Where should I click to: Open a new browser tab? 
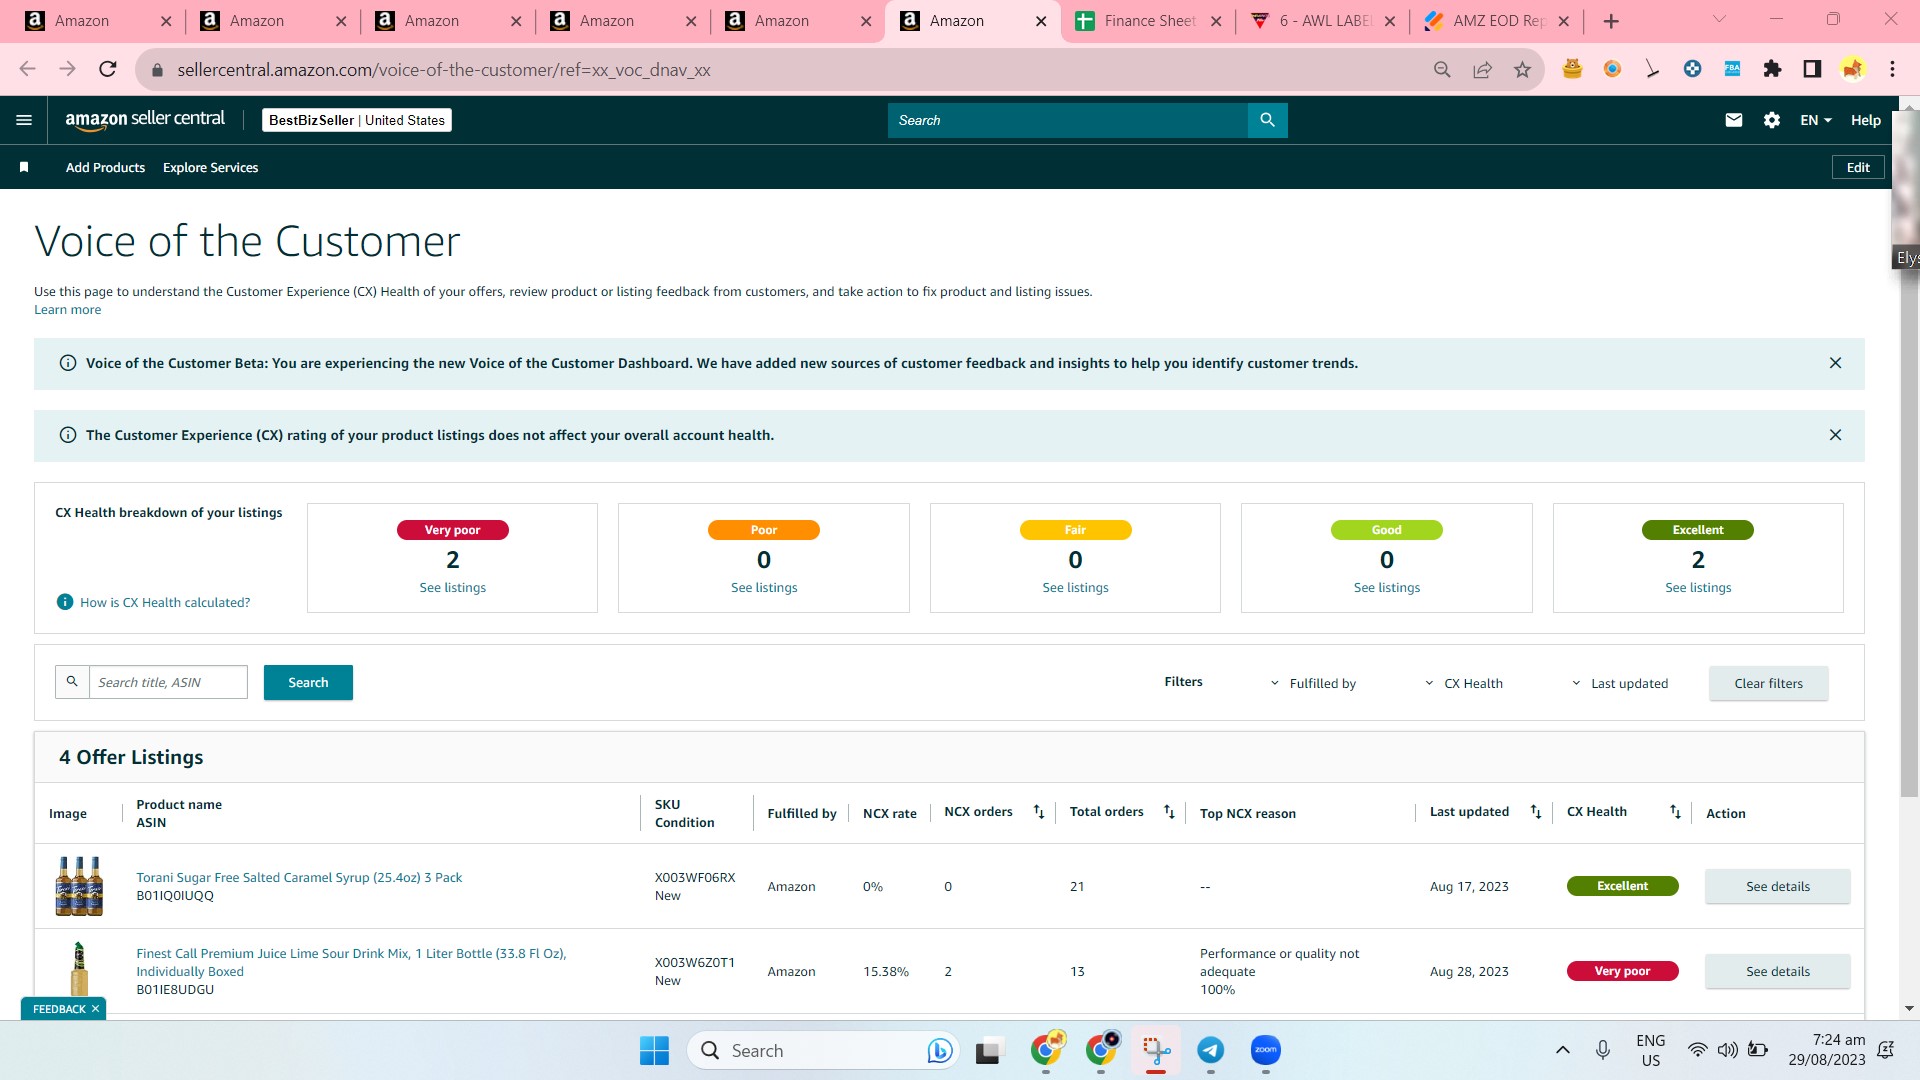pos(1610,21)
